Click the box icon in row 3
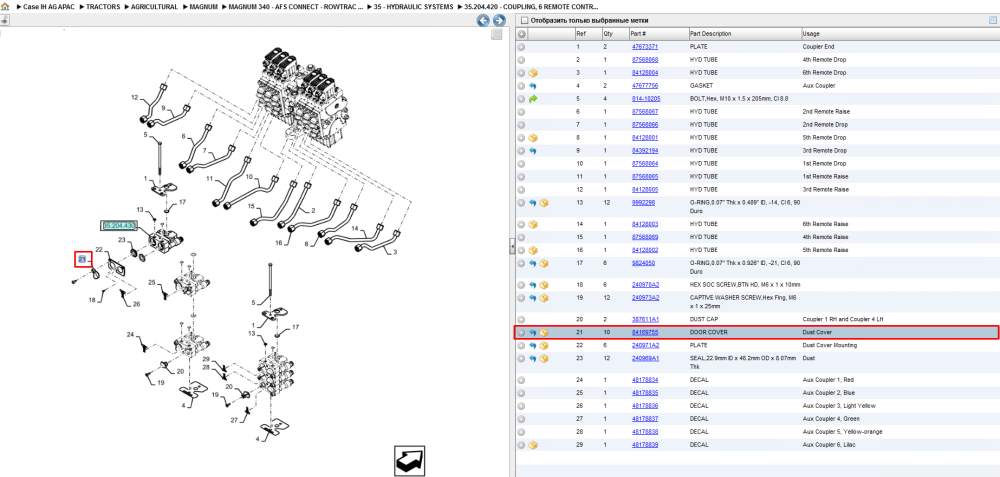1000x477 pixels. click(533, 73)
